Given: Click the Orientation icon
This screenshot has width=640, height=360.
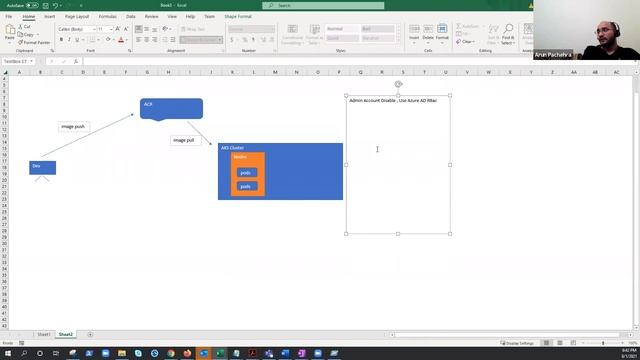Looking at the screenshot, I should tap(165, 29).
